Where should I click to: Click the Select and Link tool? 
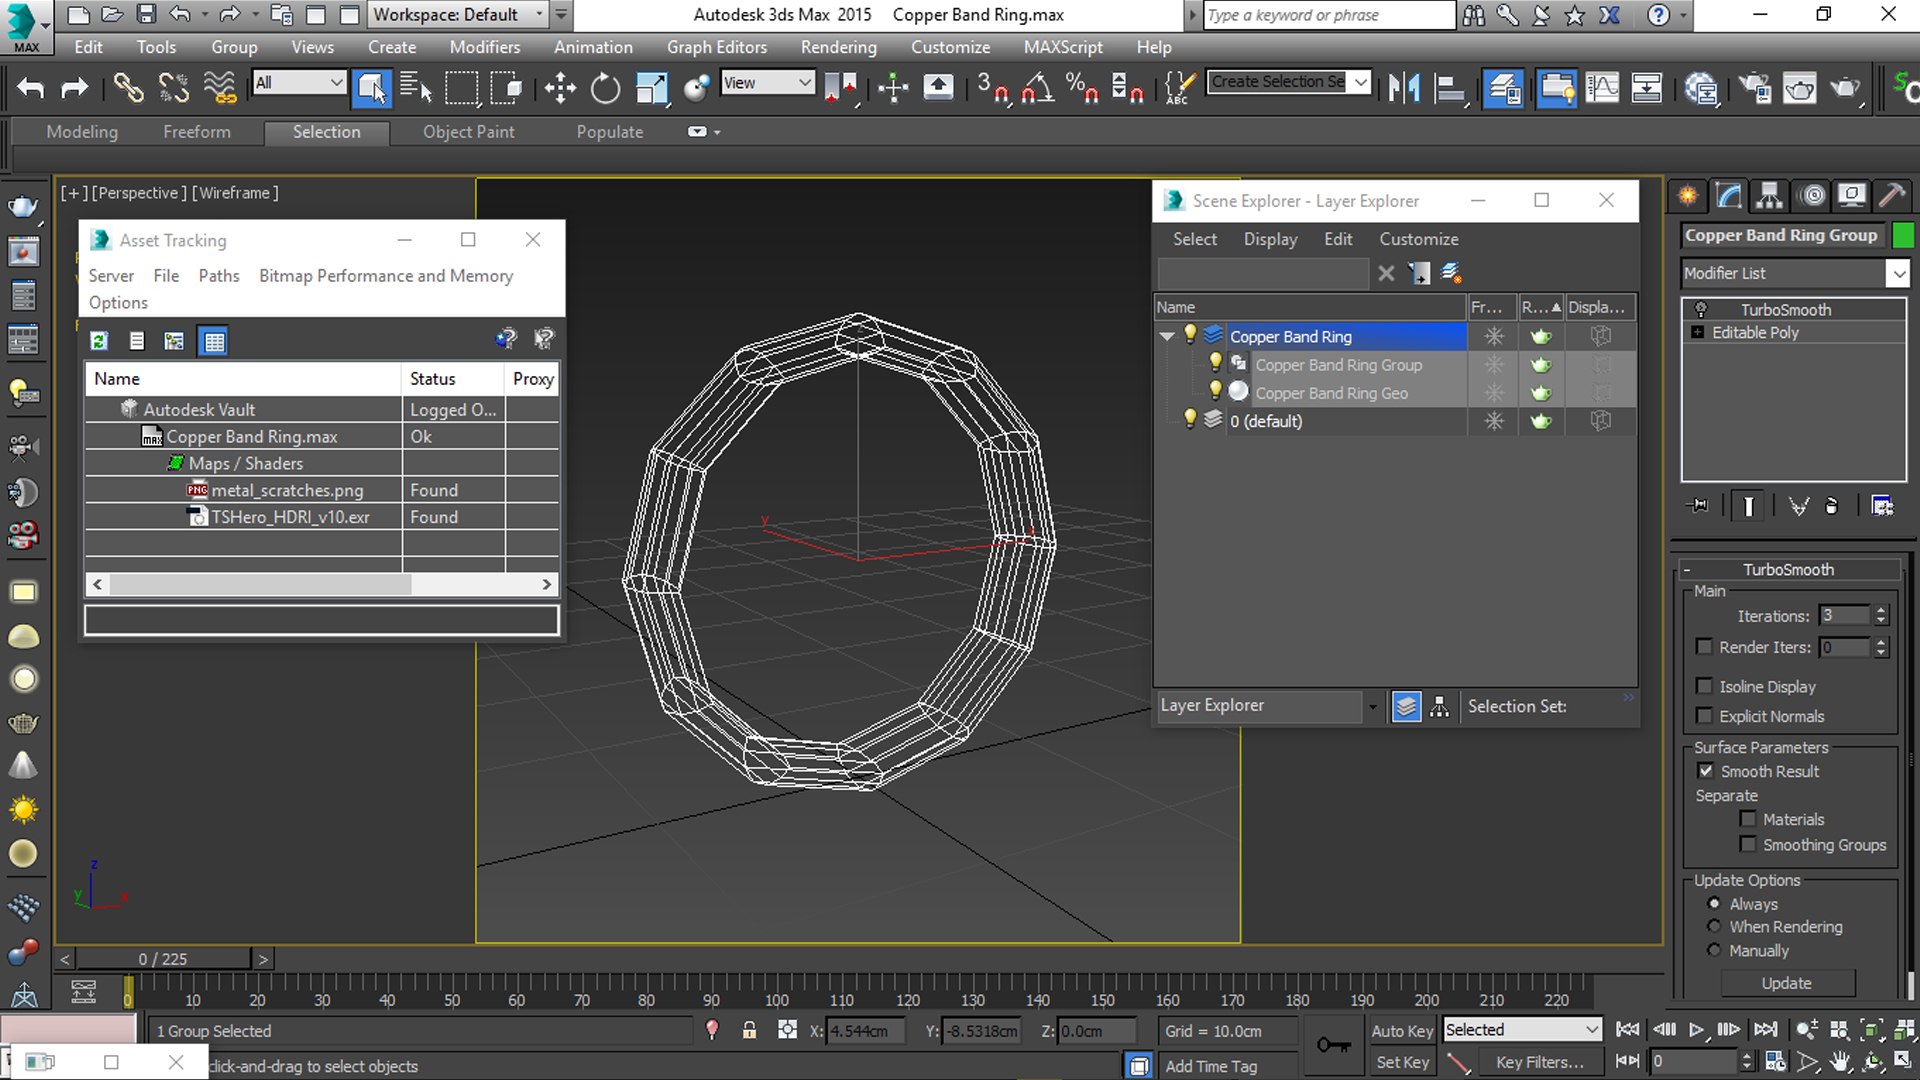point(128,88)
